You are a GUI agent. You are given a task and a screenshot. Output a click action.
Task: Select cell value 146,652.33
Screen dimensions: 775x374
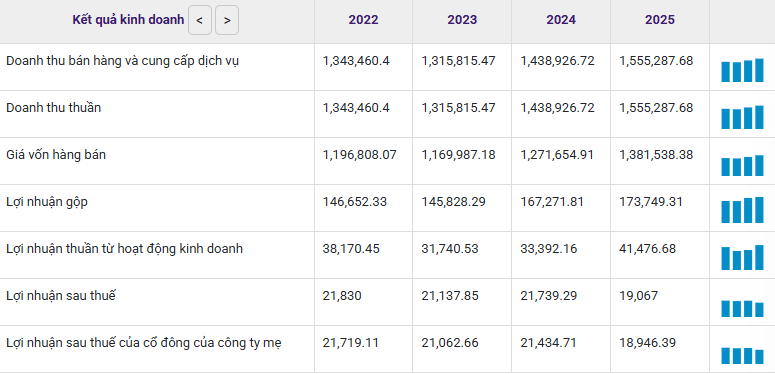click(354, 202)
